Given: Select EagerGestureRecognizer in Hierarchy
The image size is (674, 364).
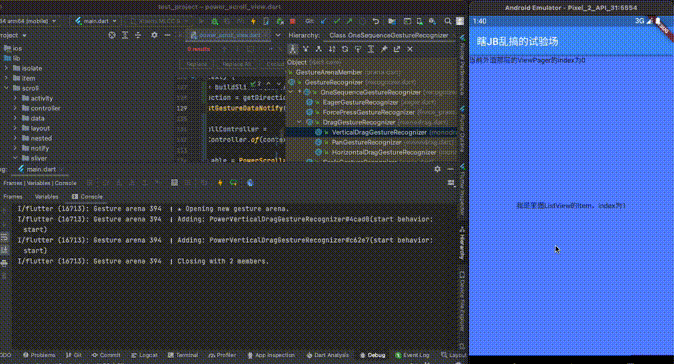Looking at the screenshot, I should click(x=360, y=102).
